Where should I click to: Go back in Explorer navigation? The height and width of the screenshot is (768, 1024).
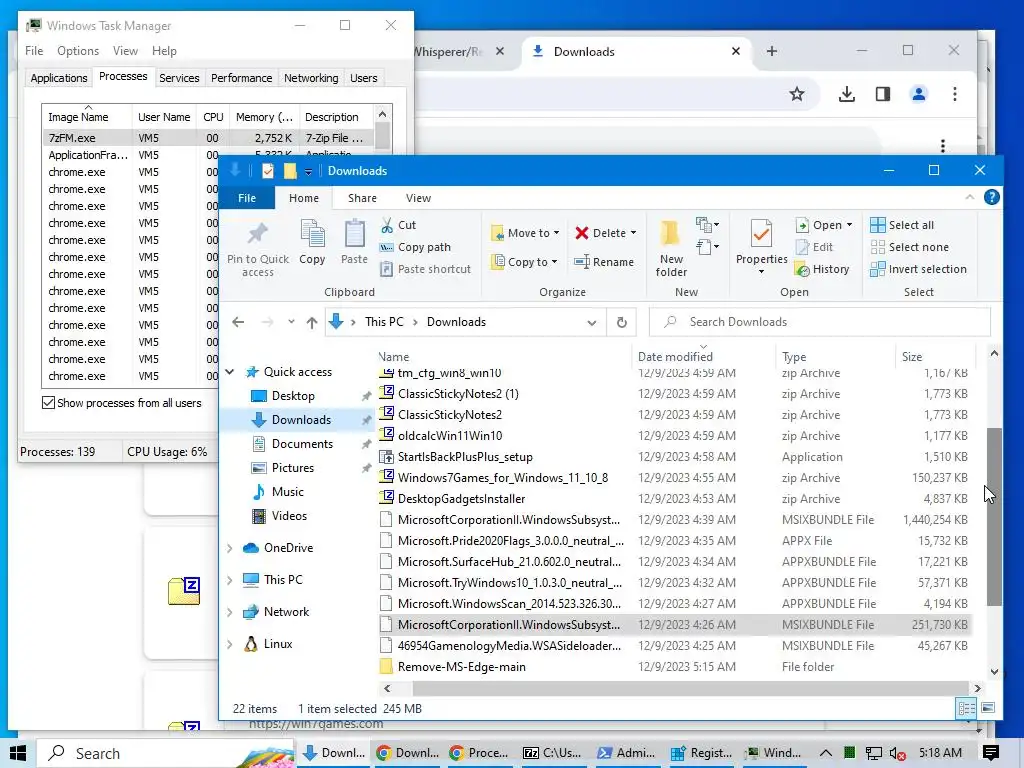238,322
